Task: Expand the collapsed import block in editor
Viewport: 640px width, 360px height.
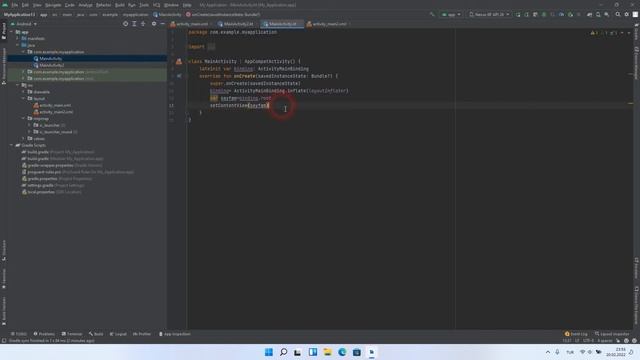Action: [x=211, y=47]
